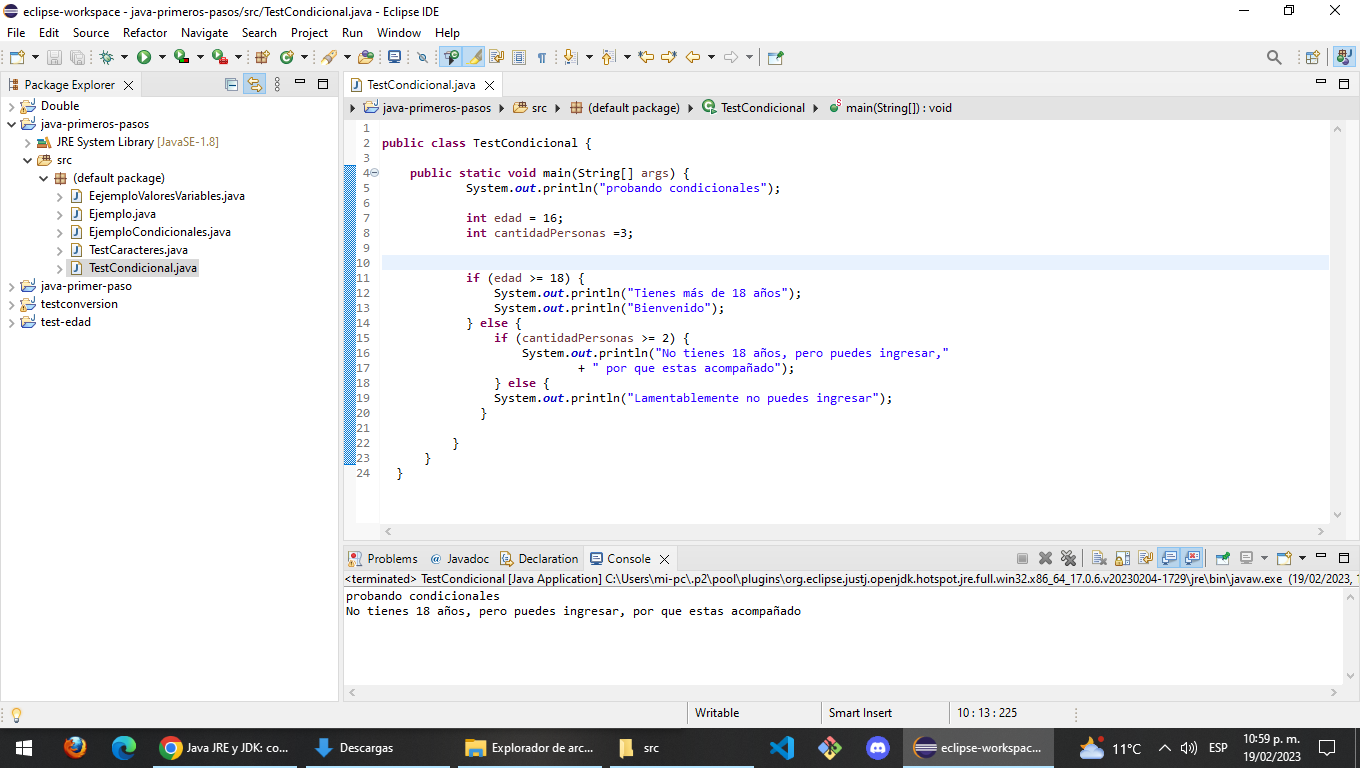Select the Java perspective icon
Image resolution: width=1360 pixels, height=768 pixels.
pyautogui.click(x=1344, y=58)
